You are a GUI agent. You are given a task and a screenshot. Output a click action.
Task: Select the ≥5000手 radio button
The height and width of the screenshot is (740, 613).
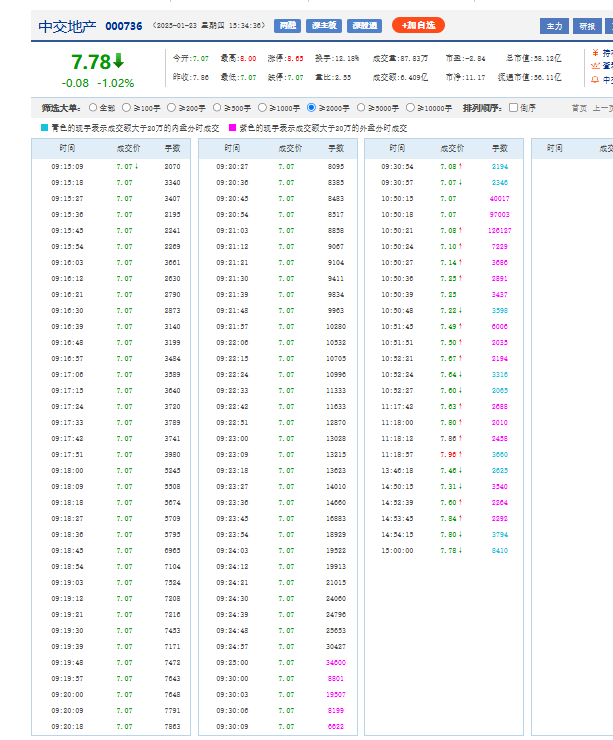363,107
